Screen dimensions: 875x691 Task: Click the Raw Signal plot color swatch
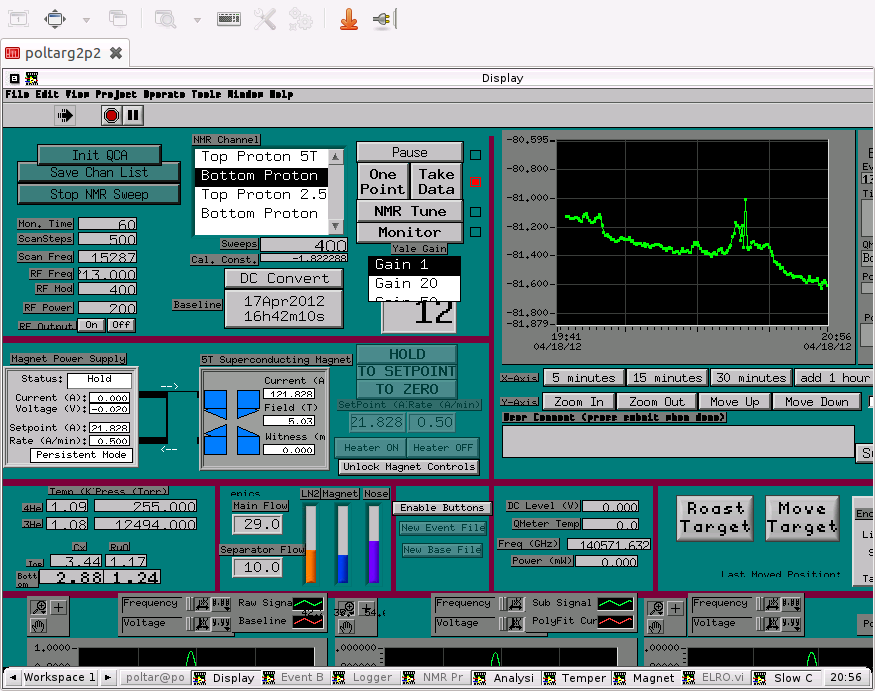308,603
